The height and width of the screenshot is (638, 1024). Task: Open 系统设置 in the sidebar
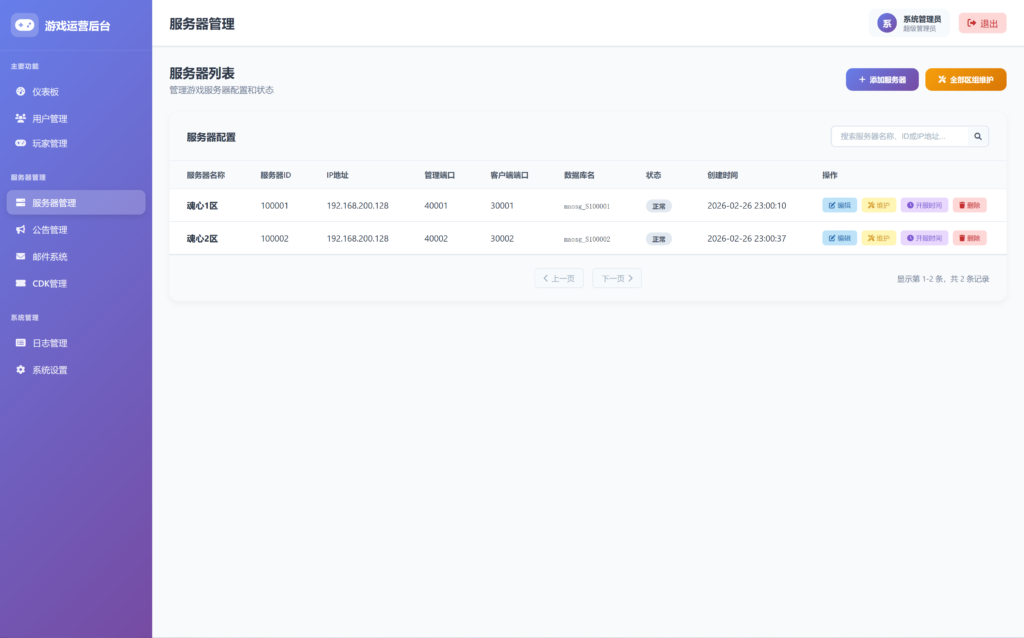tap(49, 370)
